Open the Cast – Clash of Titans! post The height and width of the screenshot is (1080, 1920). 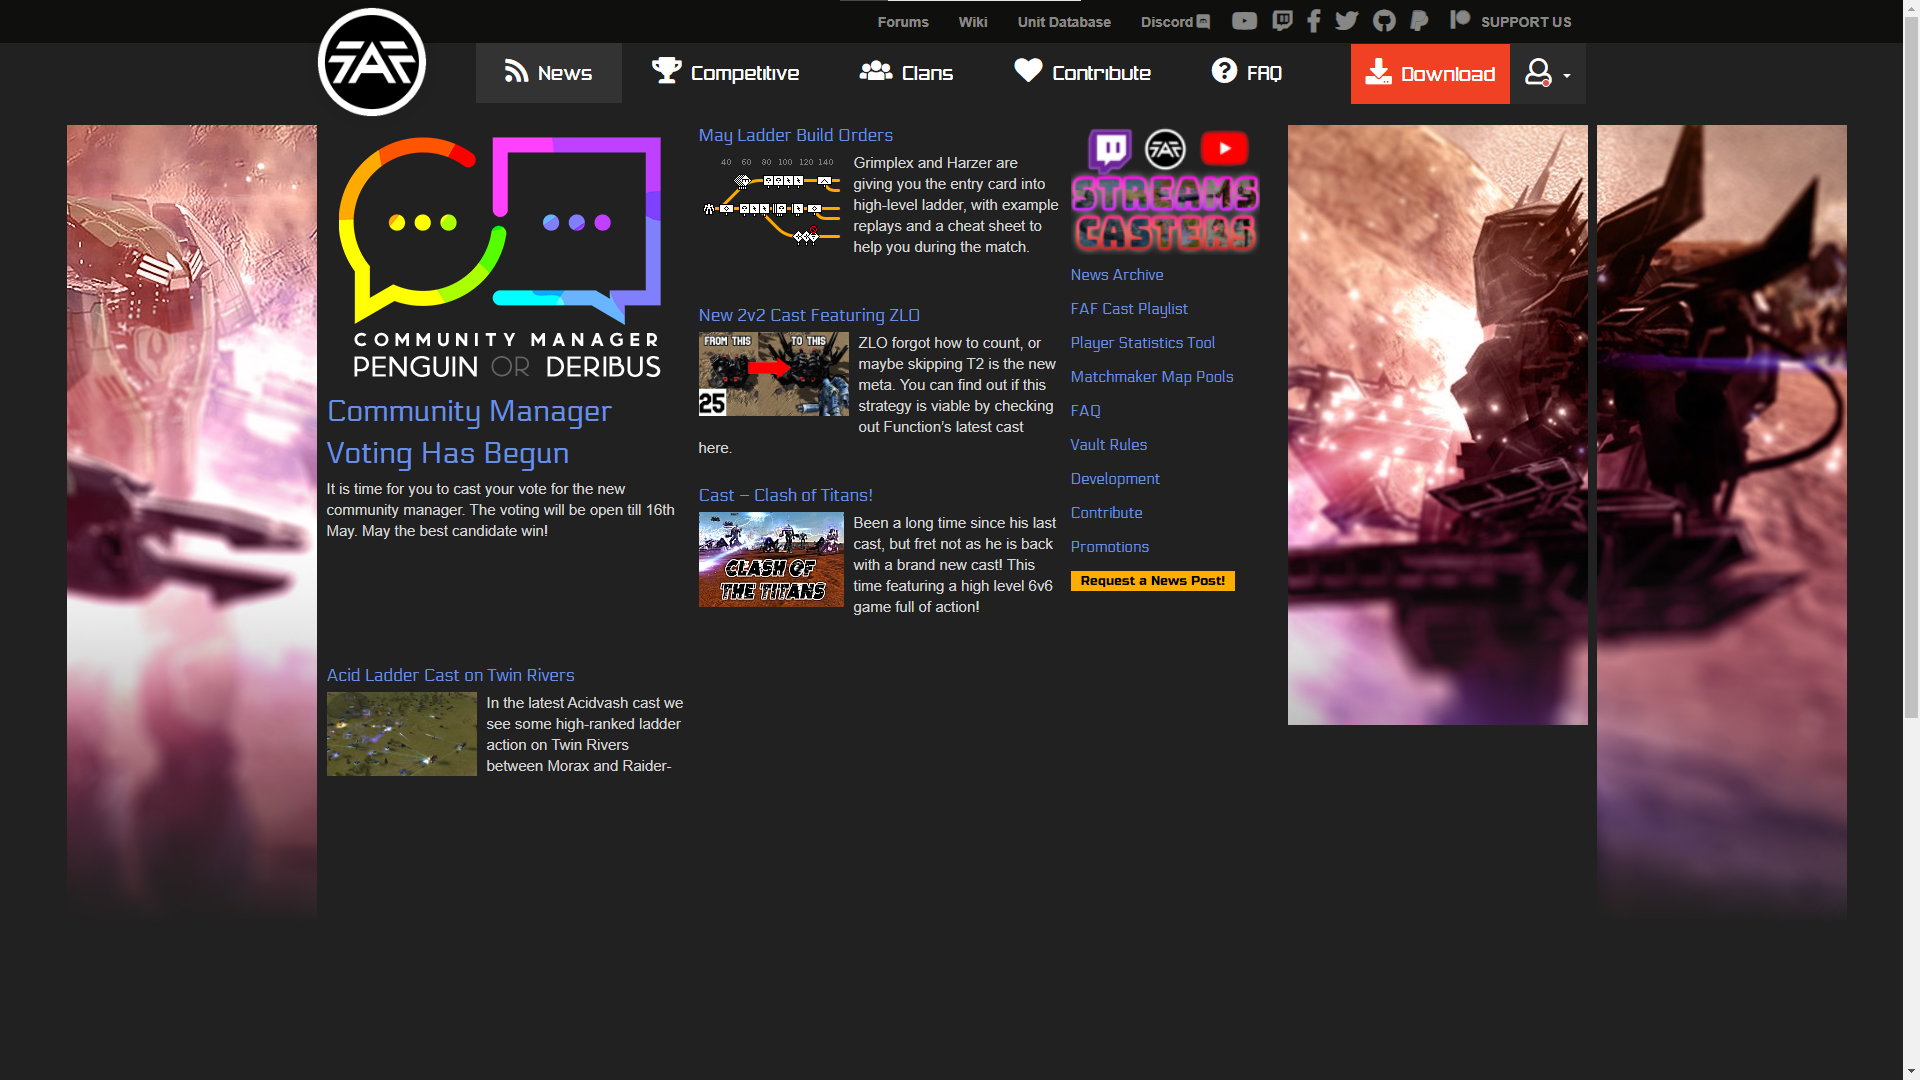point(785,495)
